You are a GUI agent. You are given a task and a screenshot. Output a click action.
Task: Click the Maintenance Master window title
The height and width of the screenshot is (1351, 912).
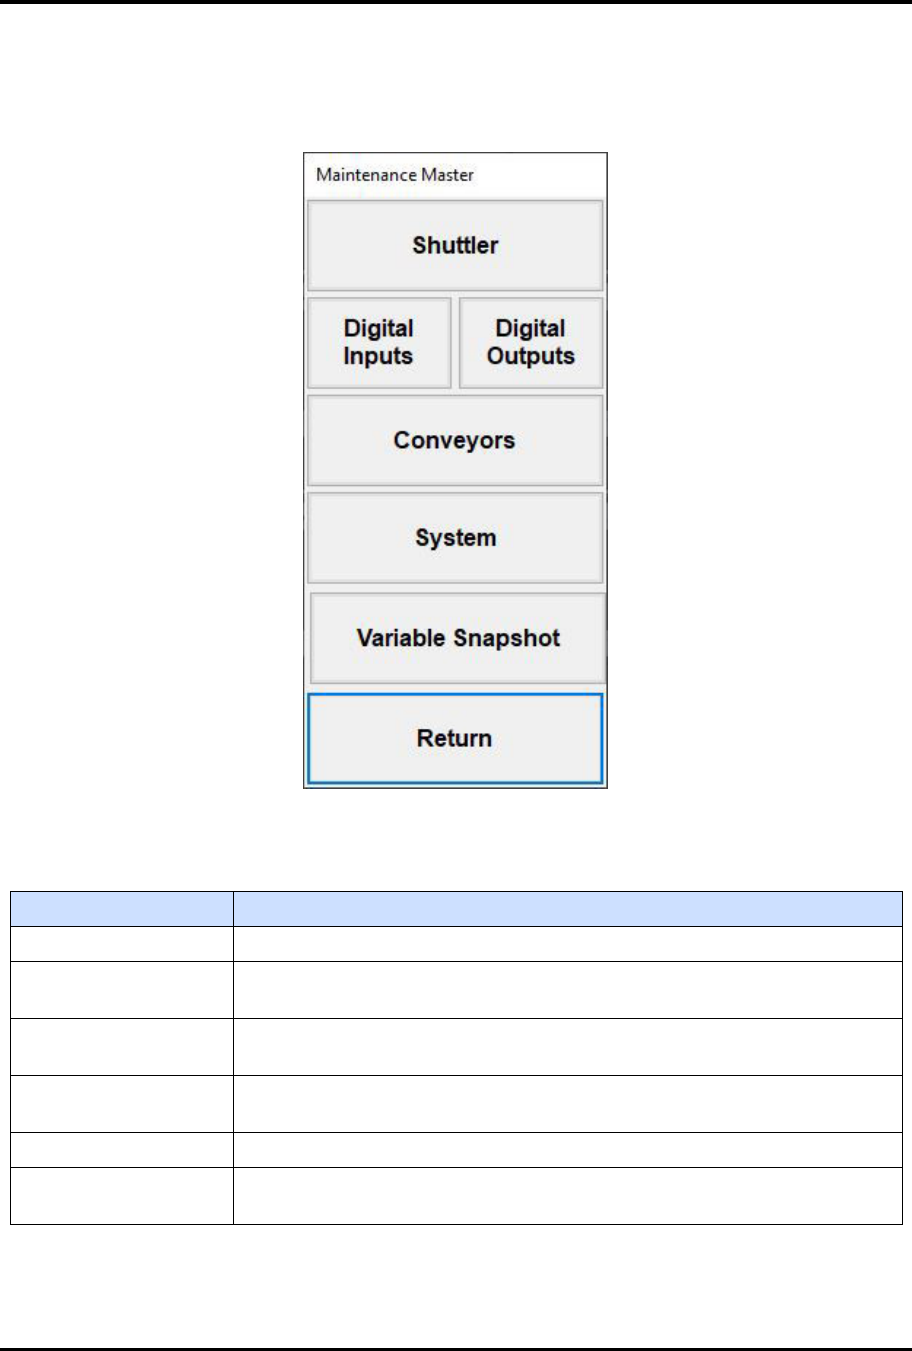tap(395, 175)
